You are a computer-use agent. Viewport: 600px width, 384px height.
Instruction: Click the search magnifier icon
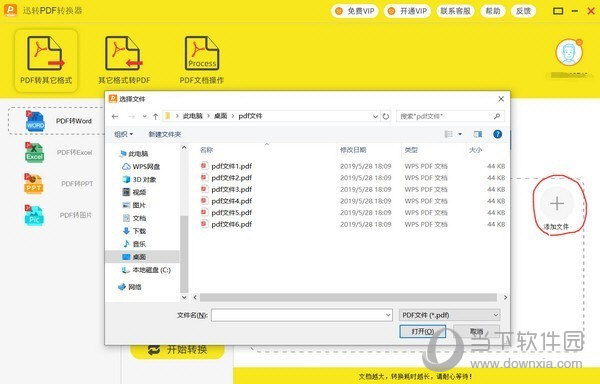[497, 116]
